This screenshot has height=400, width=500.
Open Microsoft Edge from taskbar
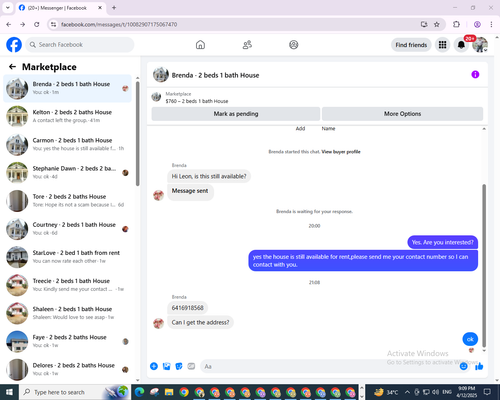pyautogui.click(x=139, y=392)
